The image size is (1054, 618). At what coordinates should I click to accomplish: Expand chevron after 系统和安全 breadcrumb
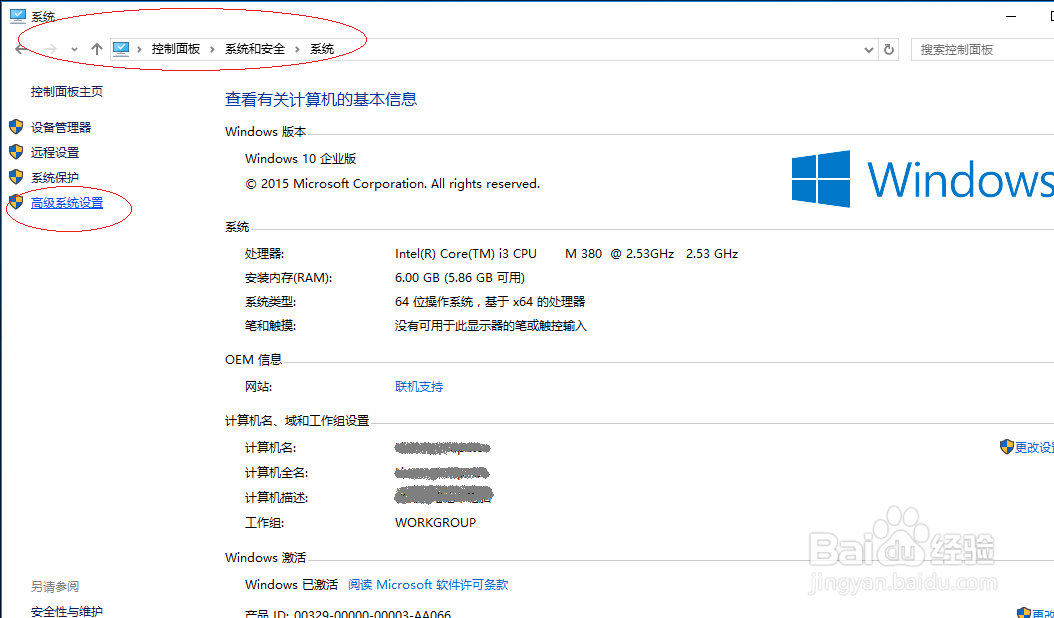click(297, 49)
